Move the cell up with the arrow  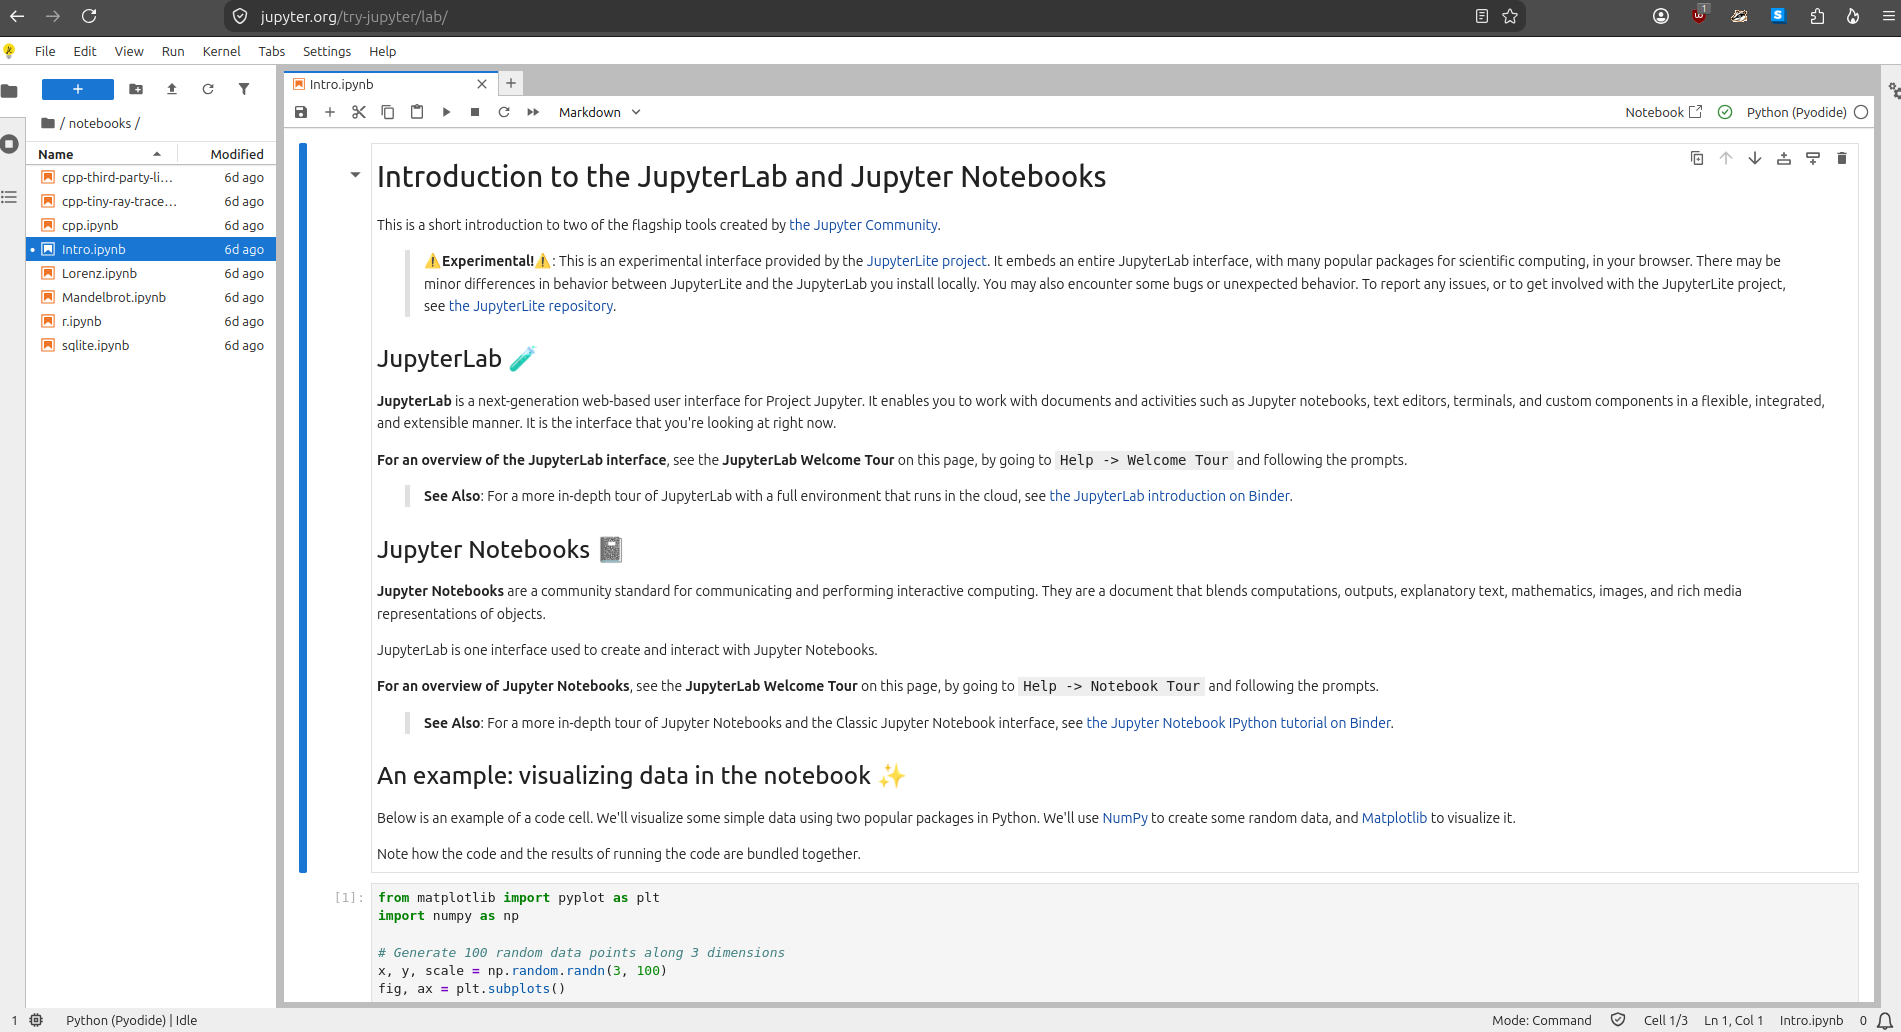1726,158
